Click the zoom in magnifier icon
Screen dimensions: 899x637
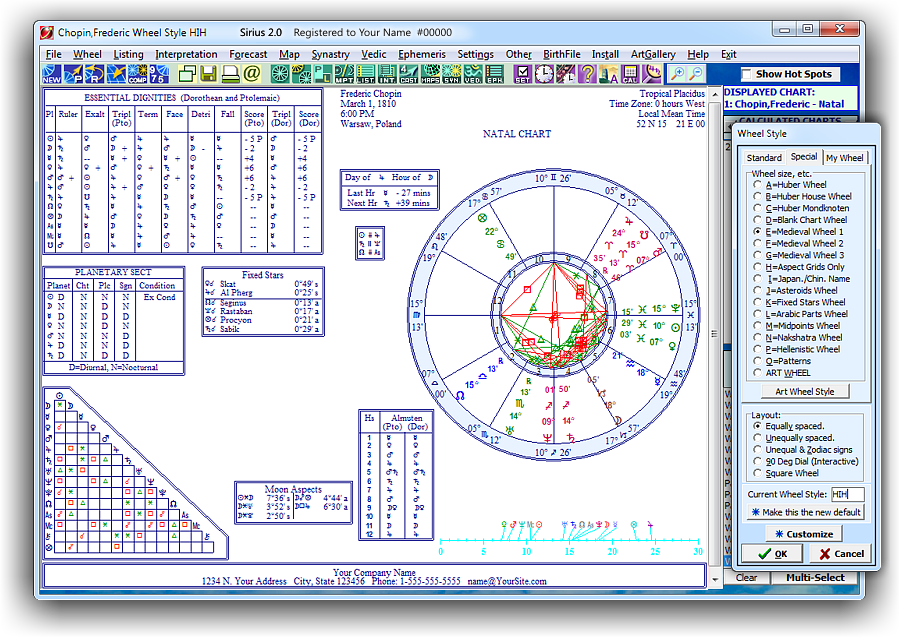point(677,74)
